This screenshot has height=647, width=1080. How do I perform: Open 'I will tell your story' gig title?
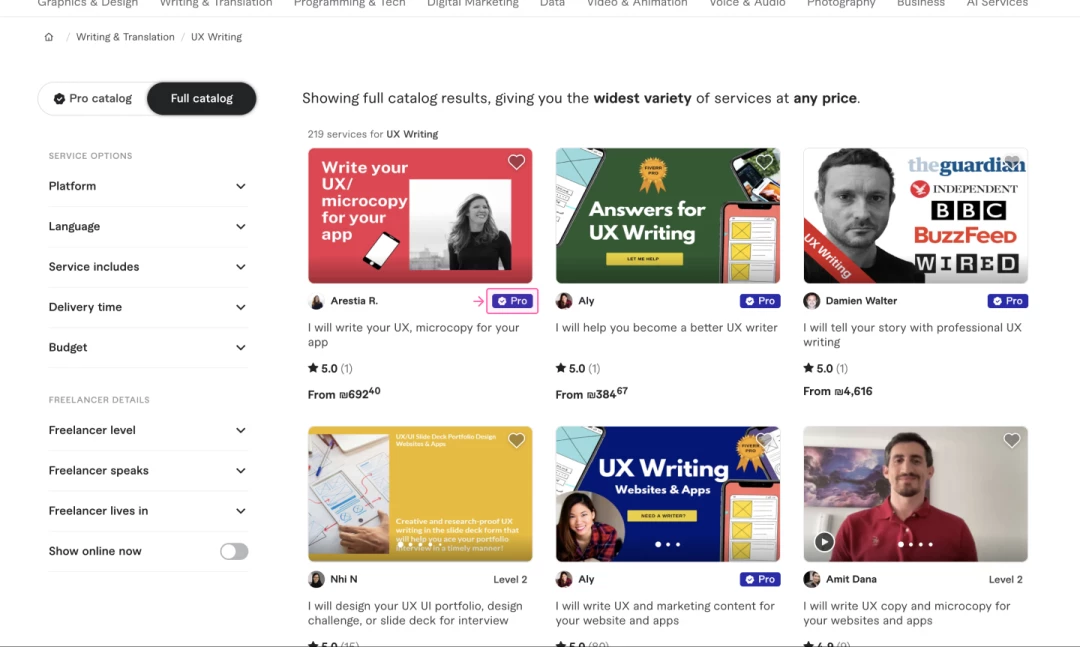(913, 335)
